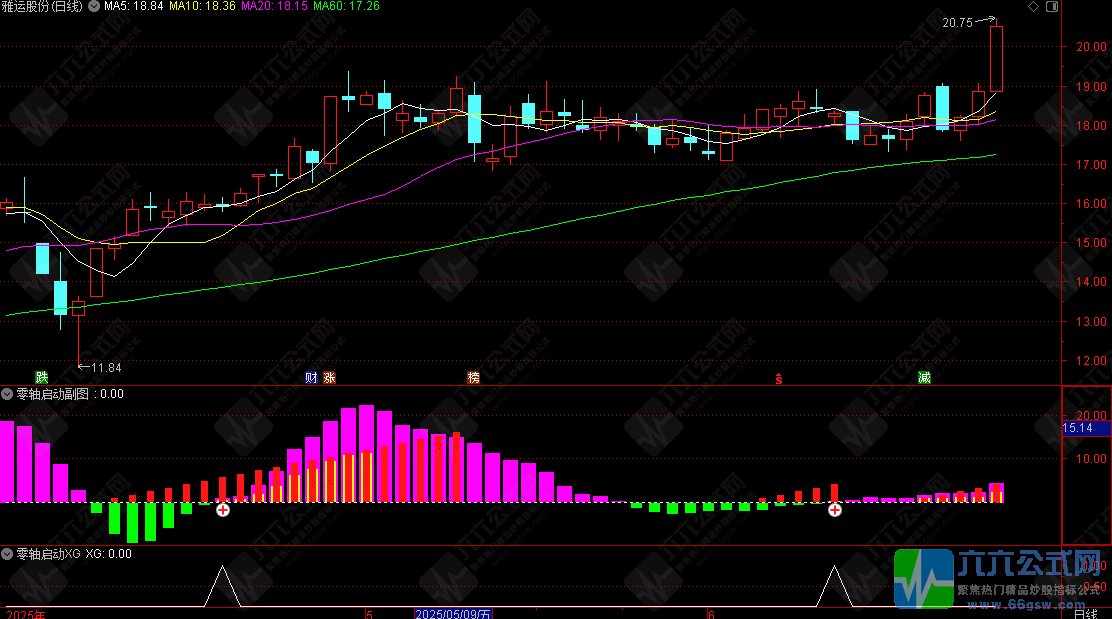Click the 涨 marker icon

coord(329,378)
